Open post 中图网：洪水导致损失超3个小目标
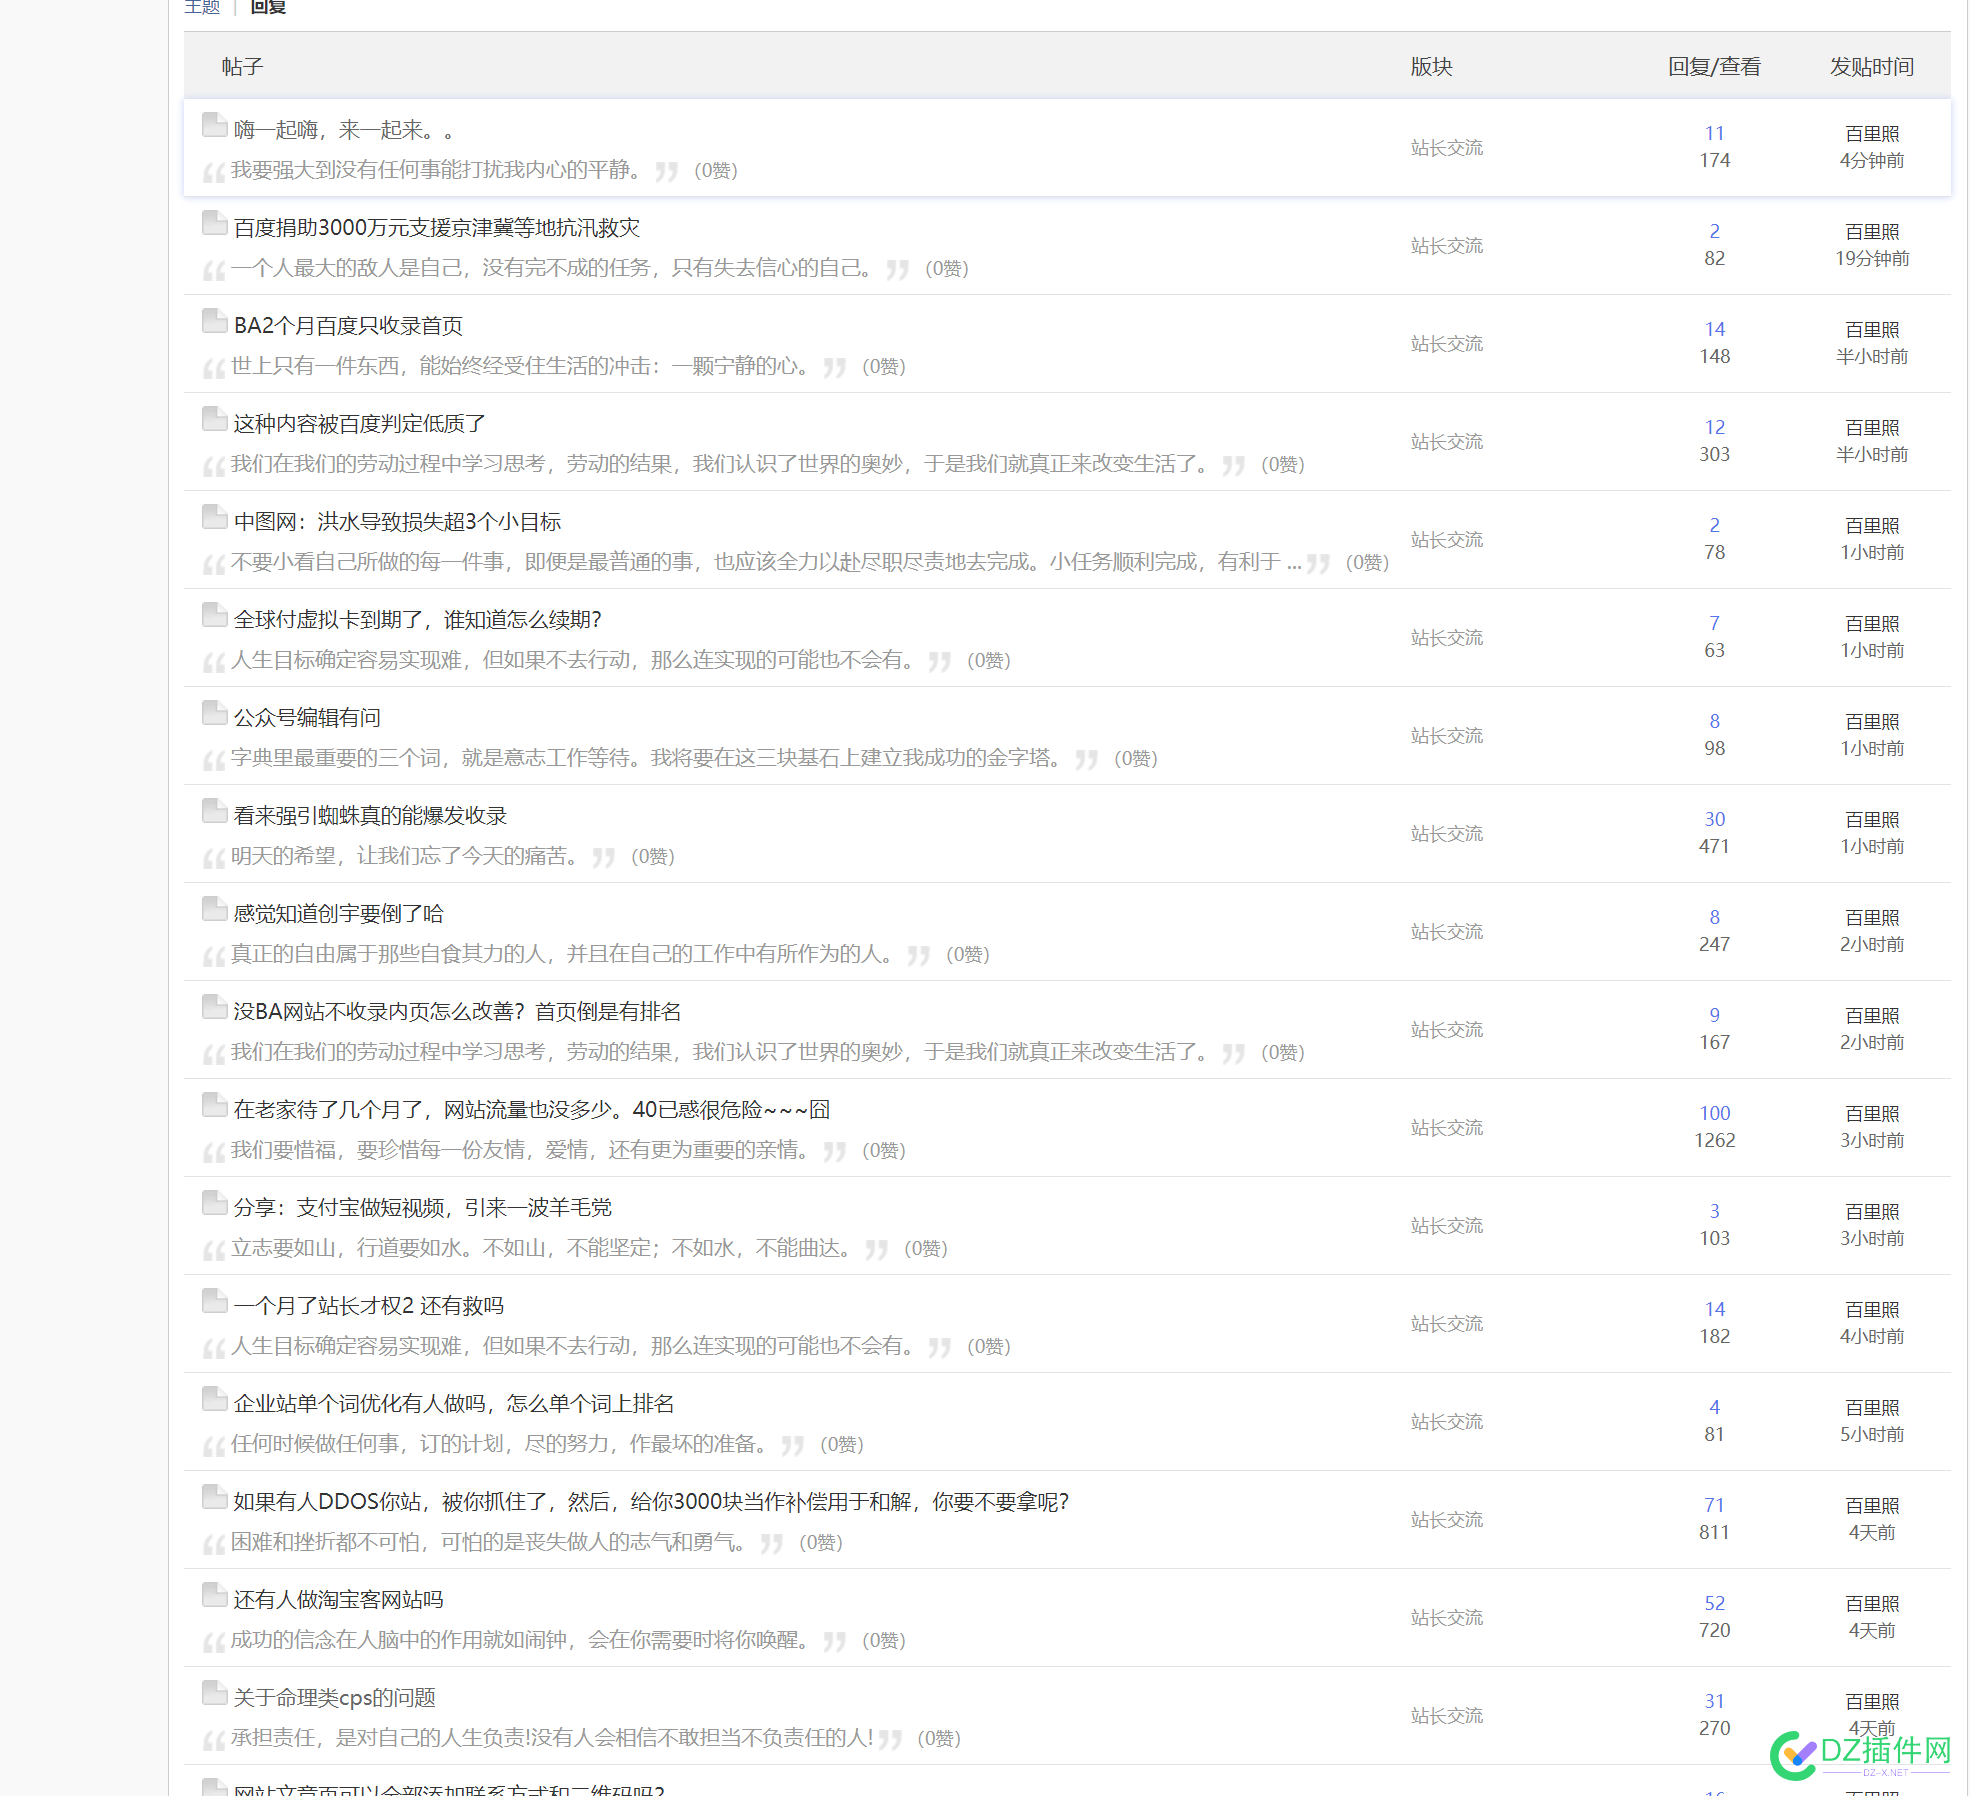1970x1796 pixels. [397, 522]
